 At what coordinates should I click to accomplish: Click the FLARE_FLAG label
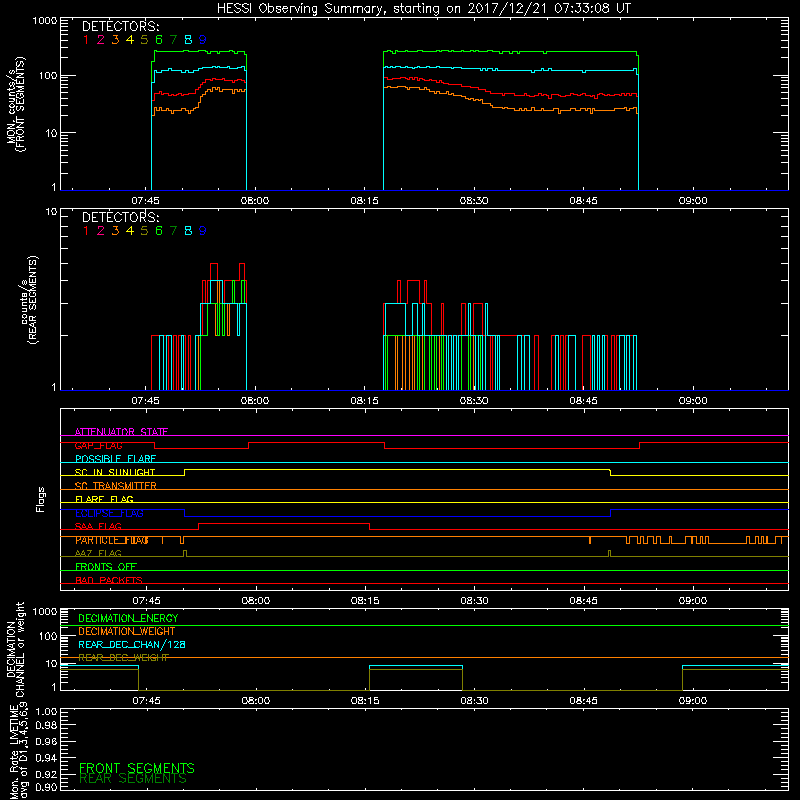point(104,499)
